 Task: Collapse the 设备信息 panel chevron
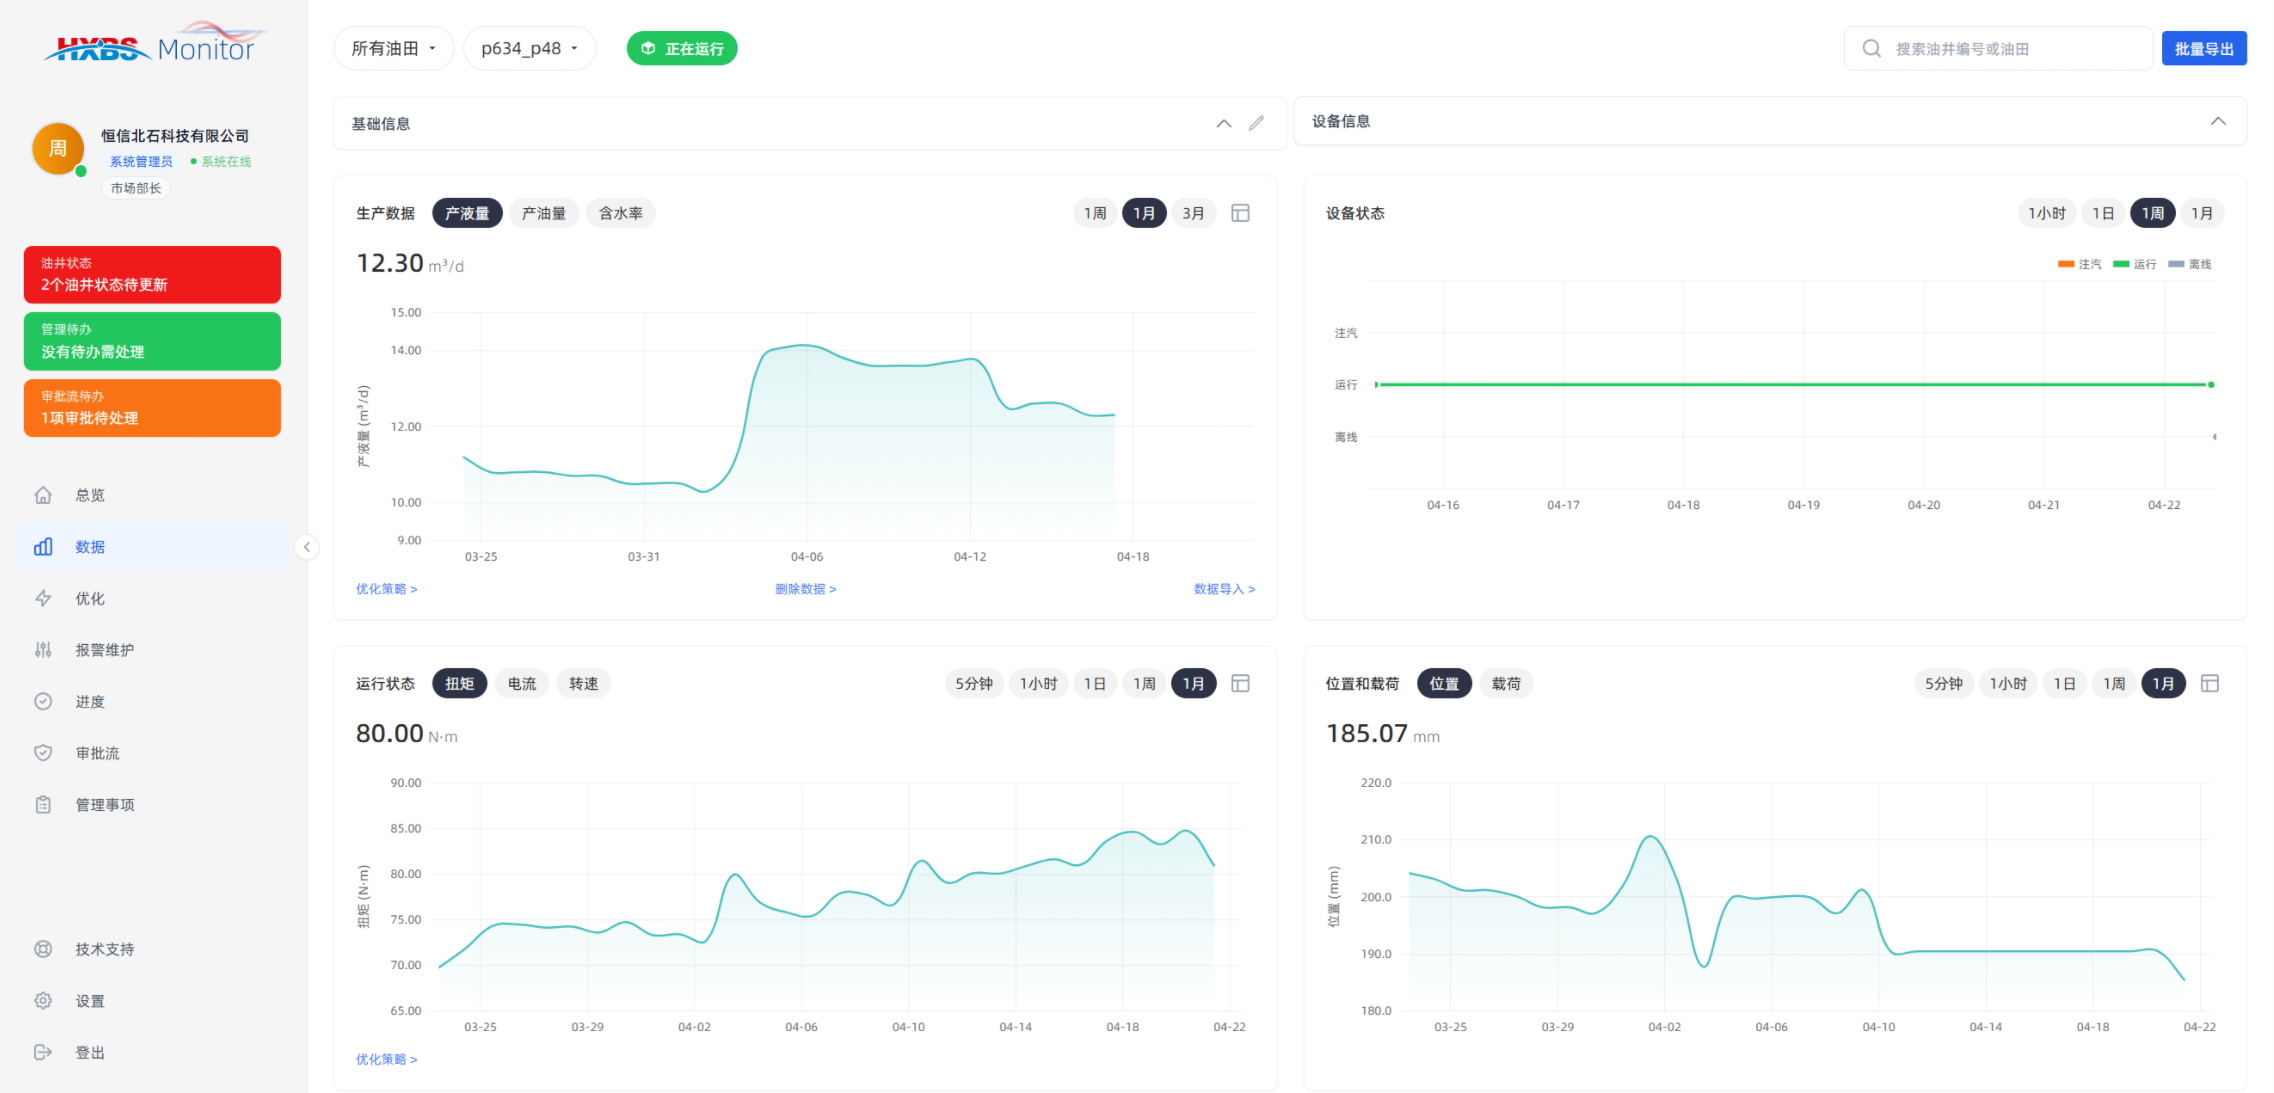click(2218, 121)
